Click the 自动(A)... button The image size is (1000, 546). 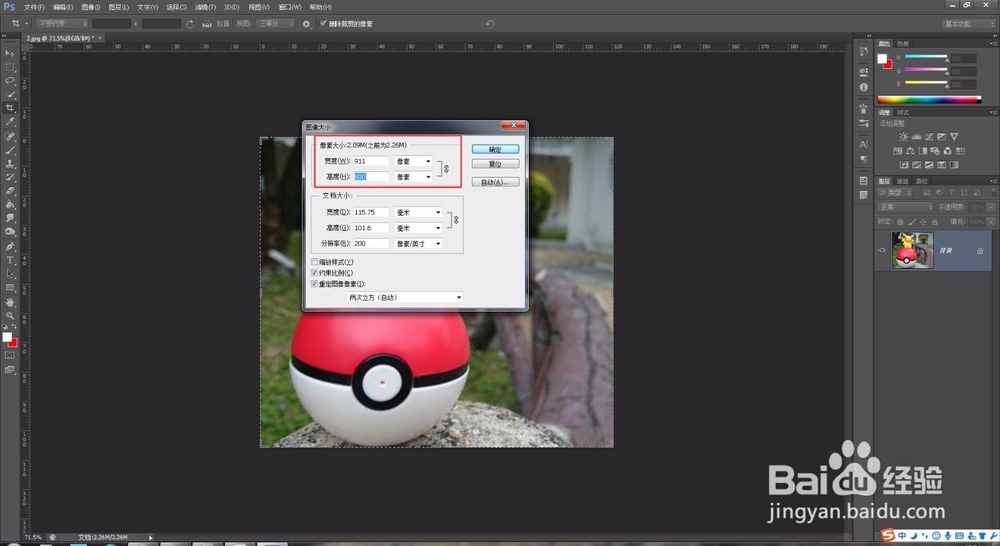coord(496,182)
